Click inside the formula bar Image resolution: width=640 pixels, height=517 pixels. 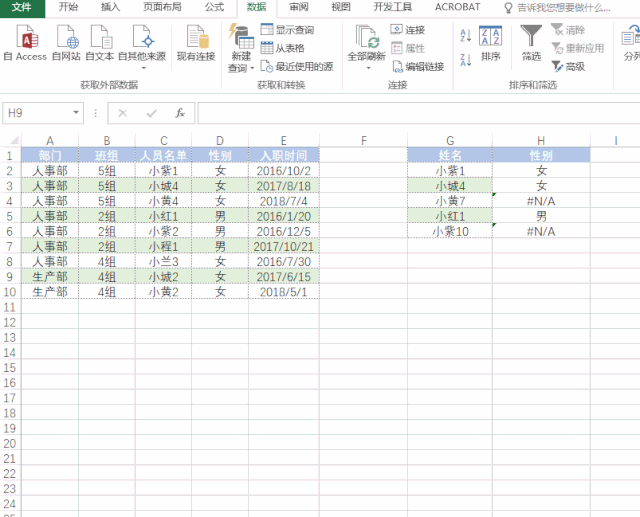(419, 113)
